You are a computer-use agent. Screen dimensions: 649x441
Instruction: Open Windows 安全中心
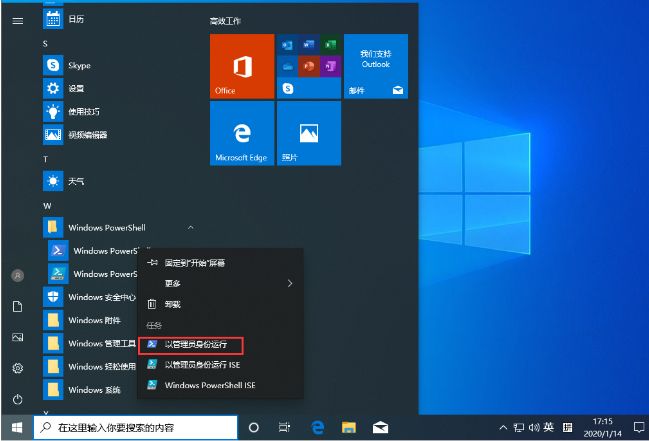click(89, 297)
